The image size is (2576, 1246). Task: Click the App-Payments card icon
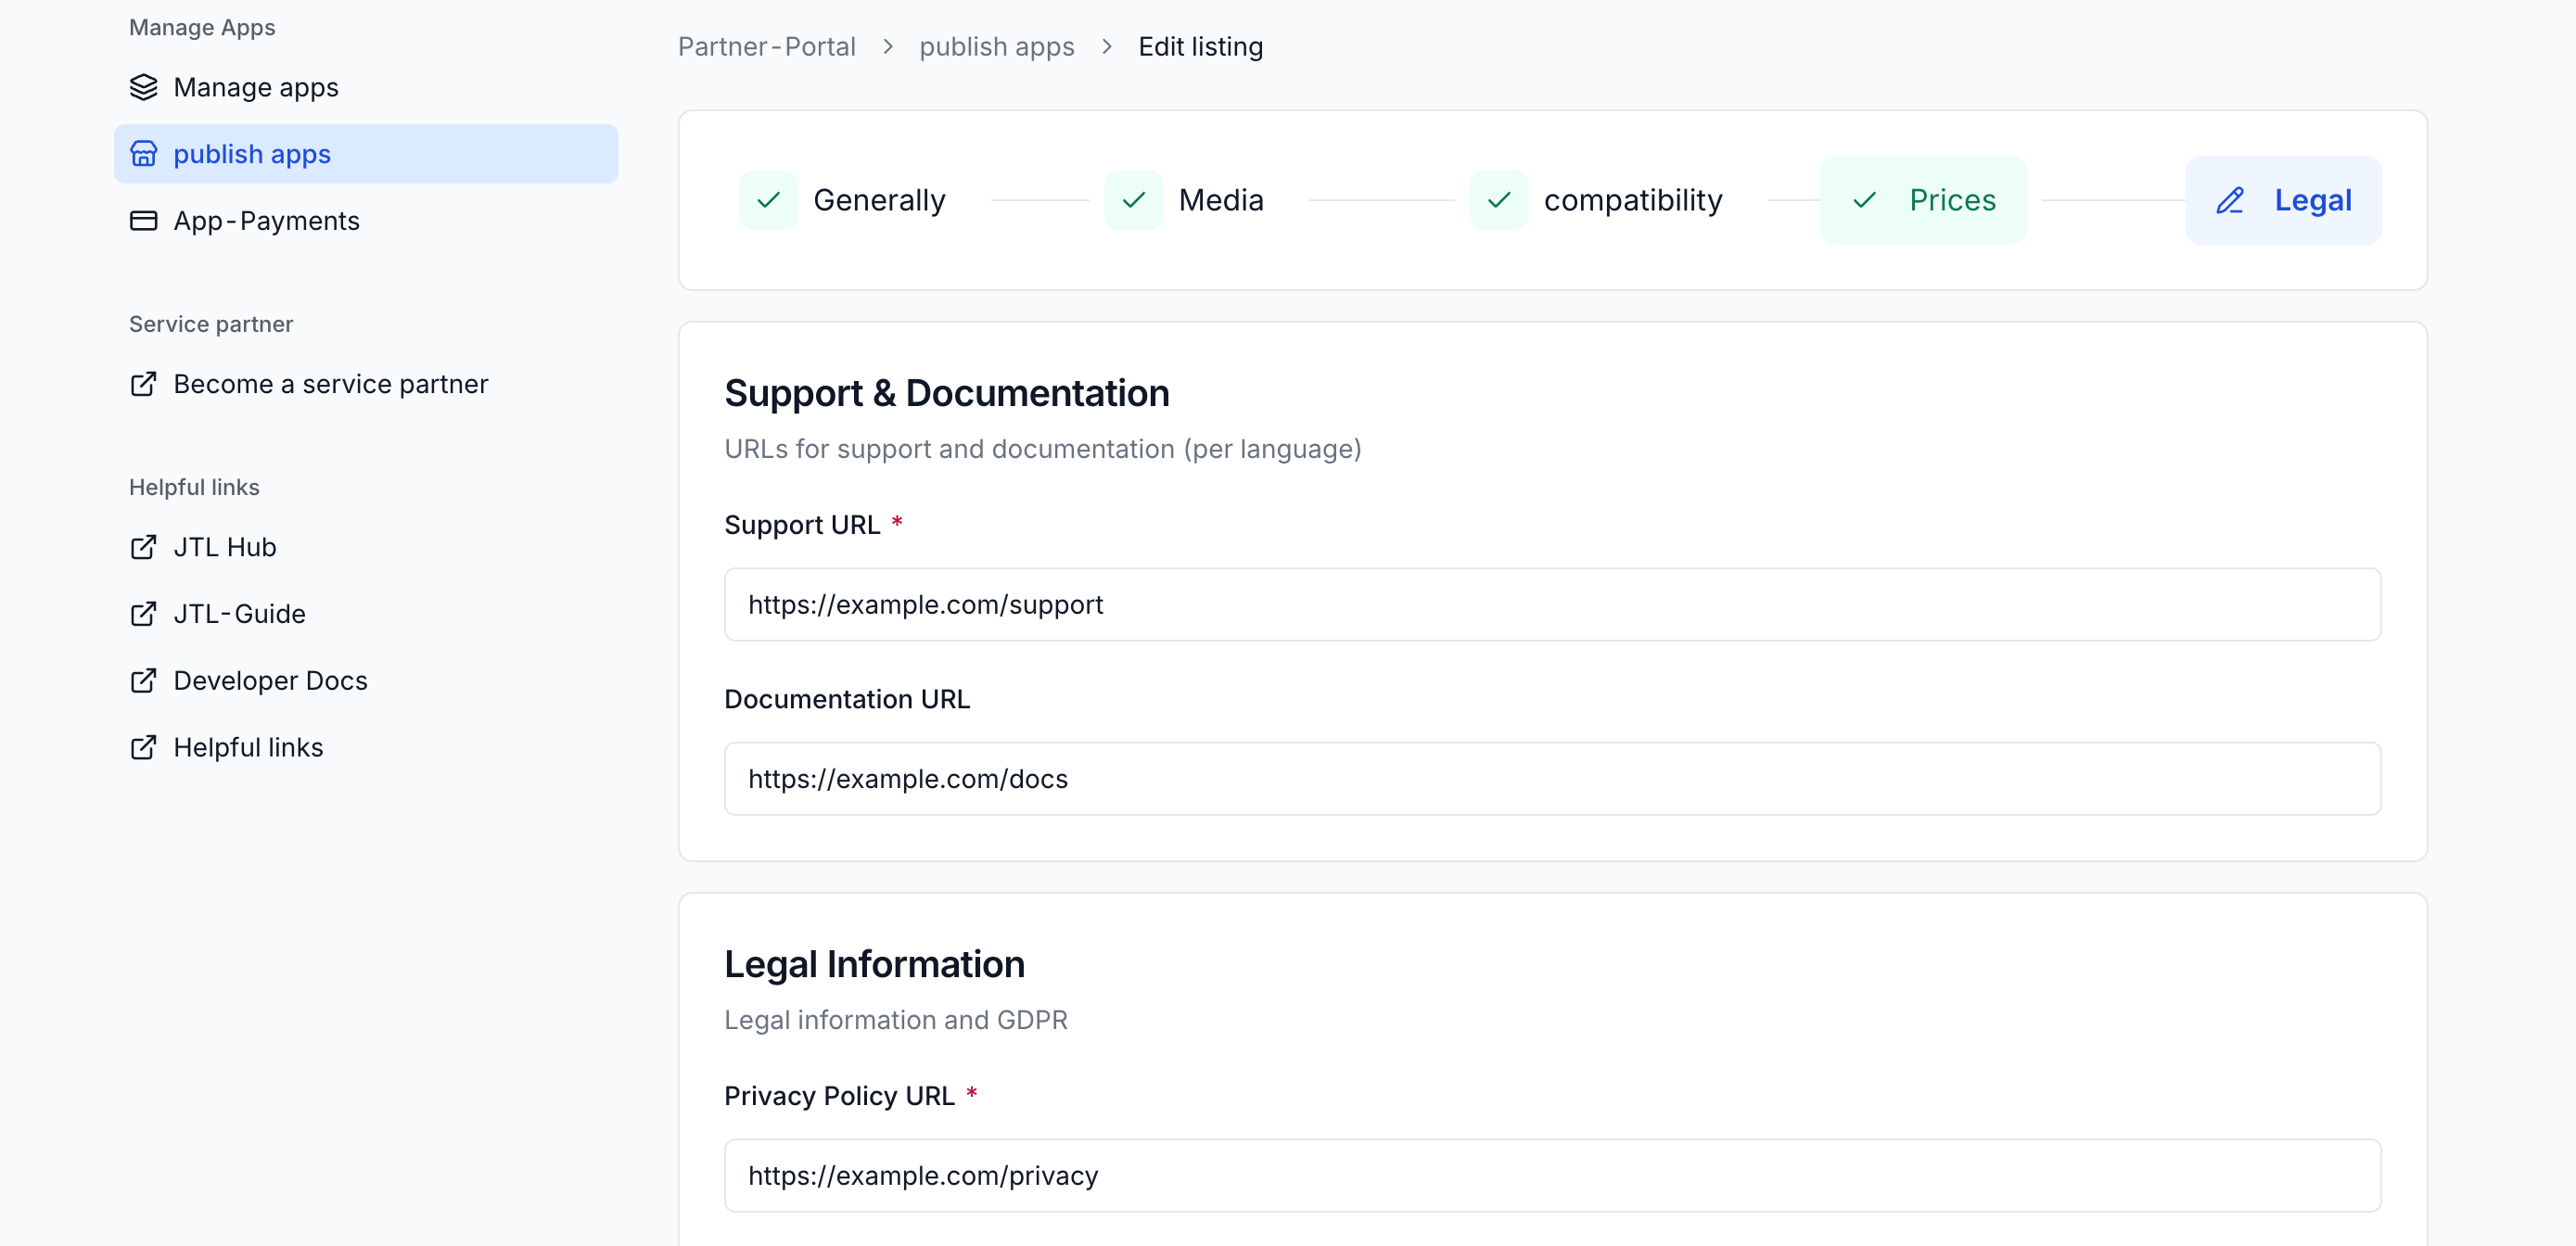(143, 221)
